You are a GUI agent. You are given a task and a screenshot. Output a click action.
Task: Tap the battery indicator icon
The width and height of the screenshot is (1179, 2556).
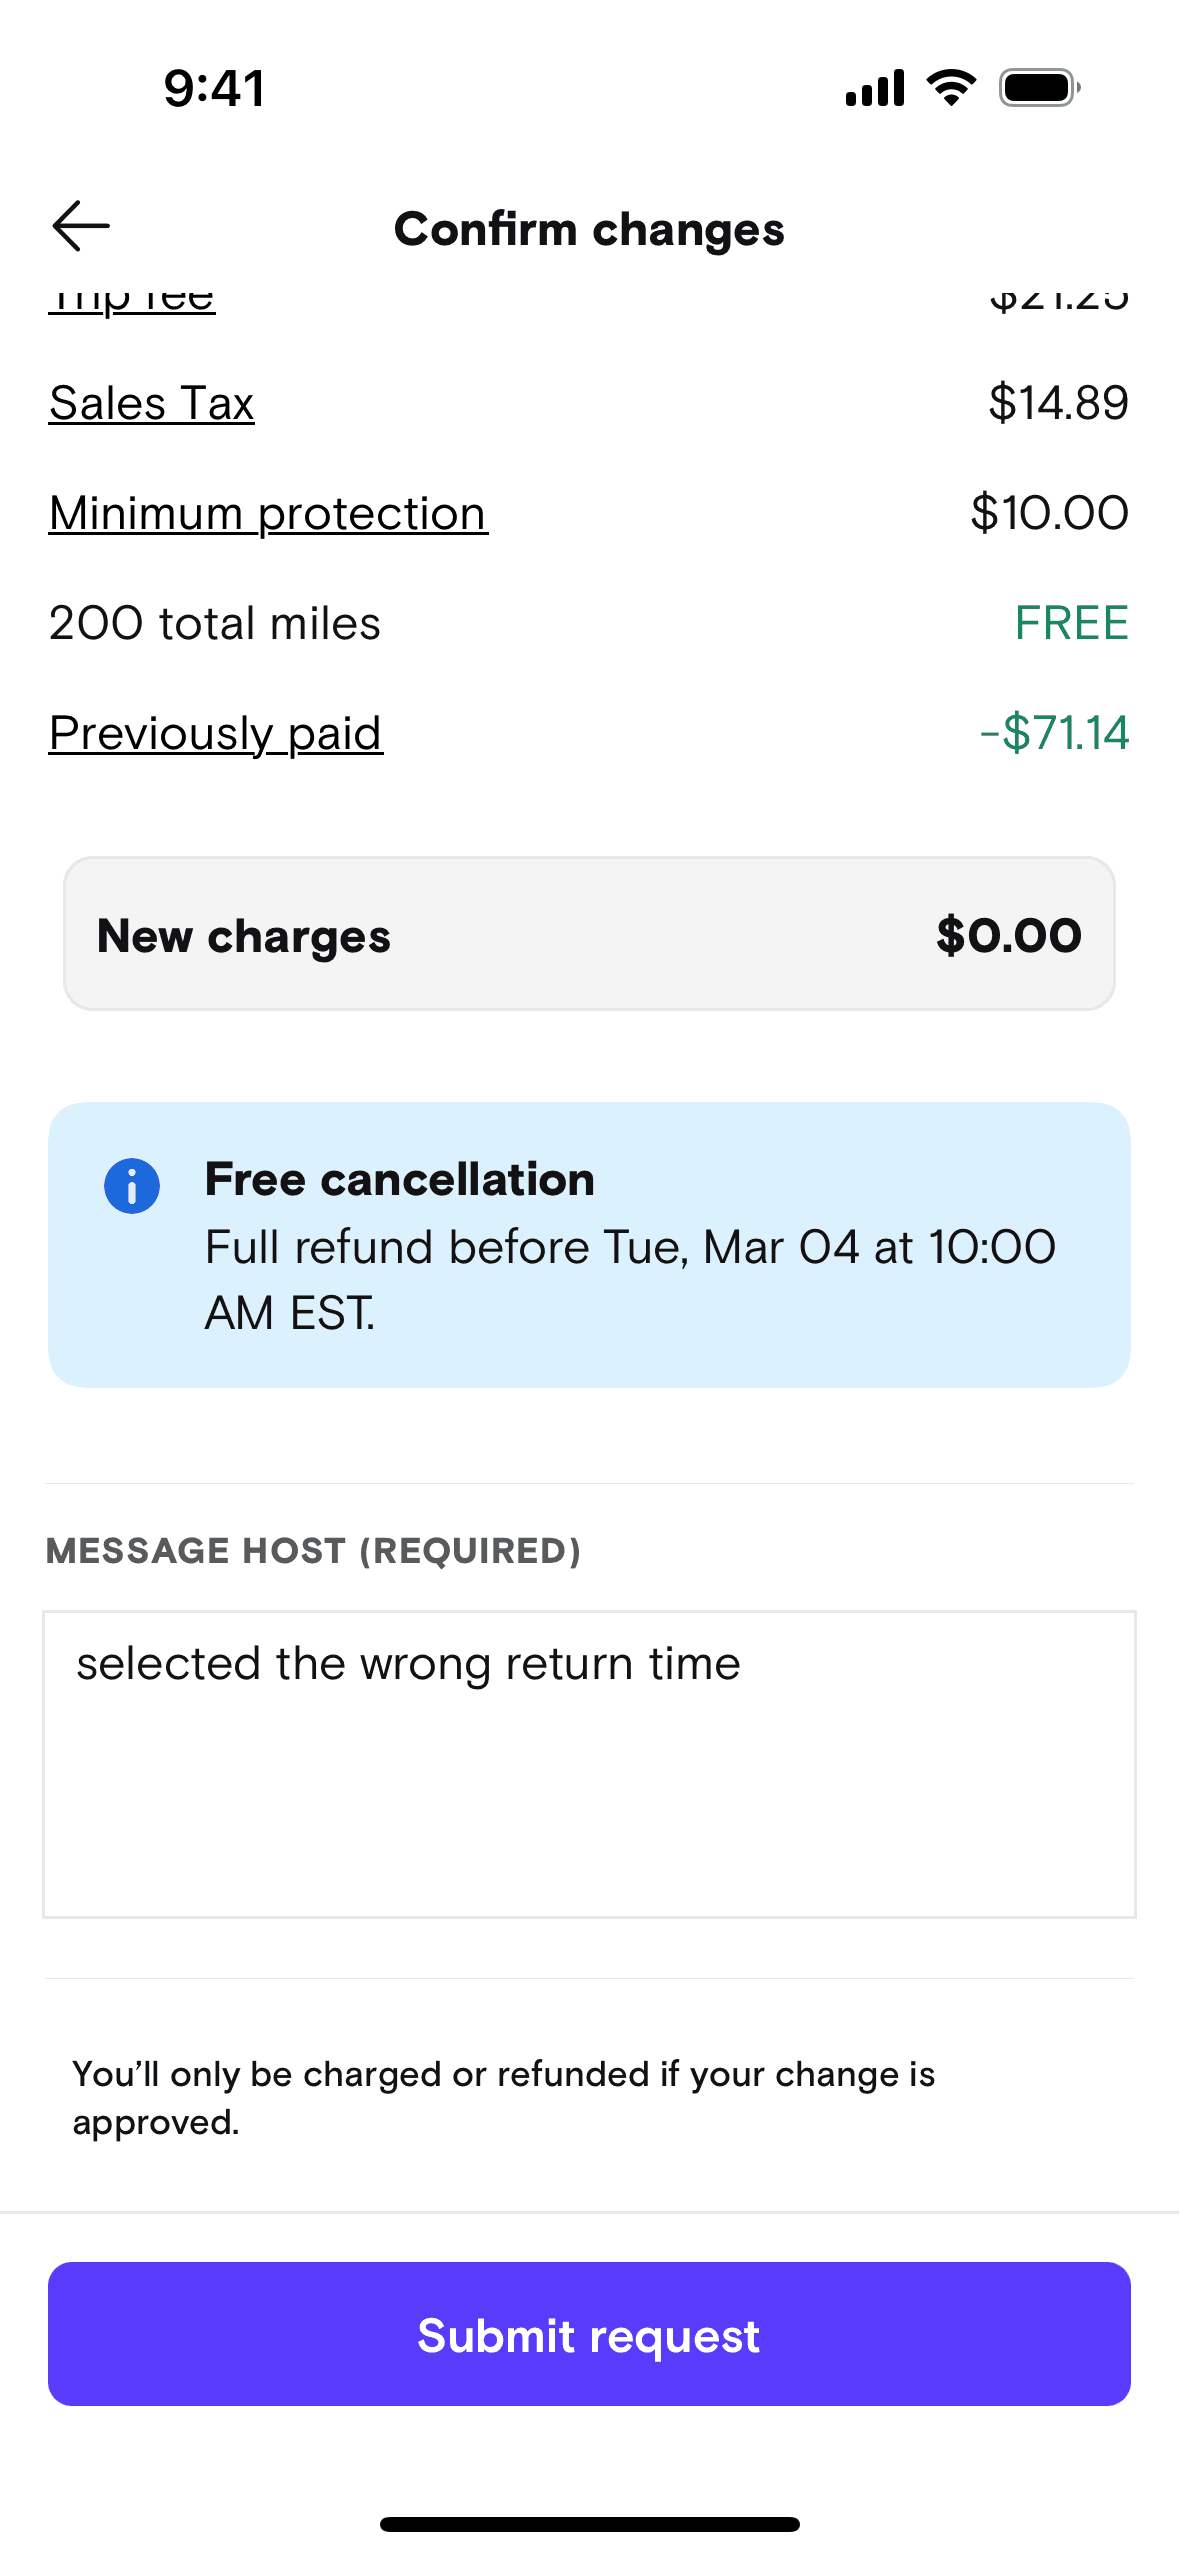[x=1039, y=88]
